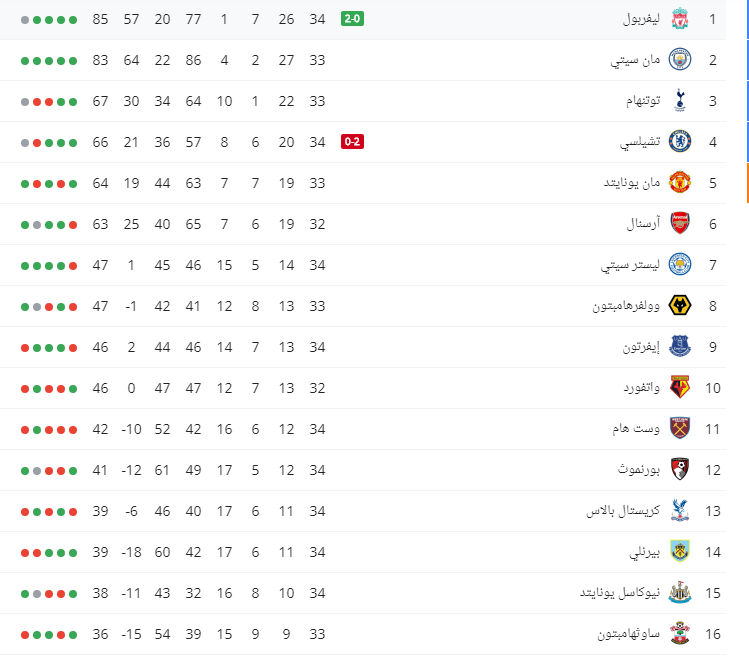Select the Chelsea badge icon
The image size is (749, 657).
tap(679, 142)
